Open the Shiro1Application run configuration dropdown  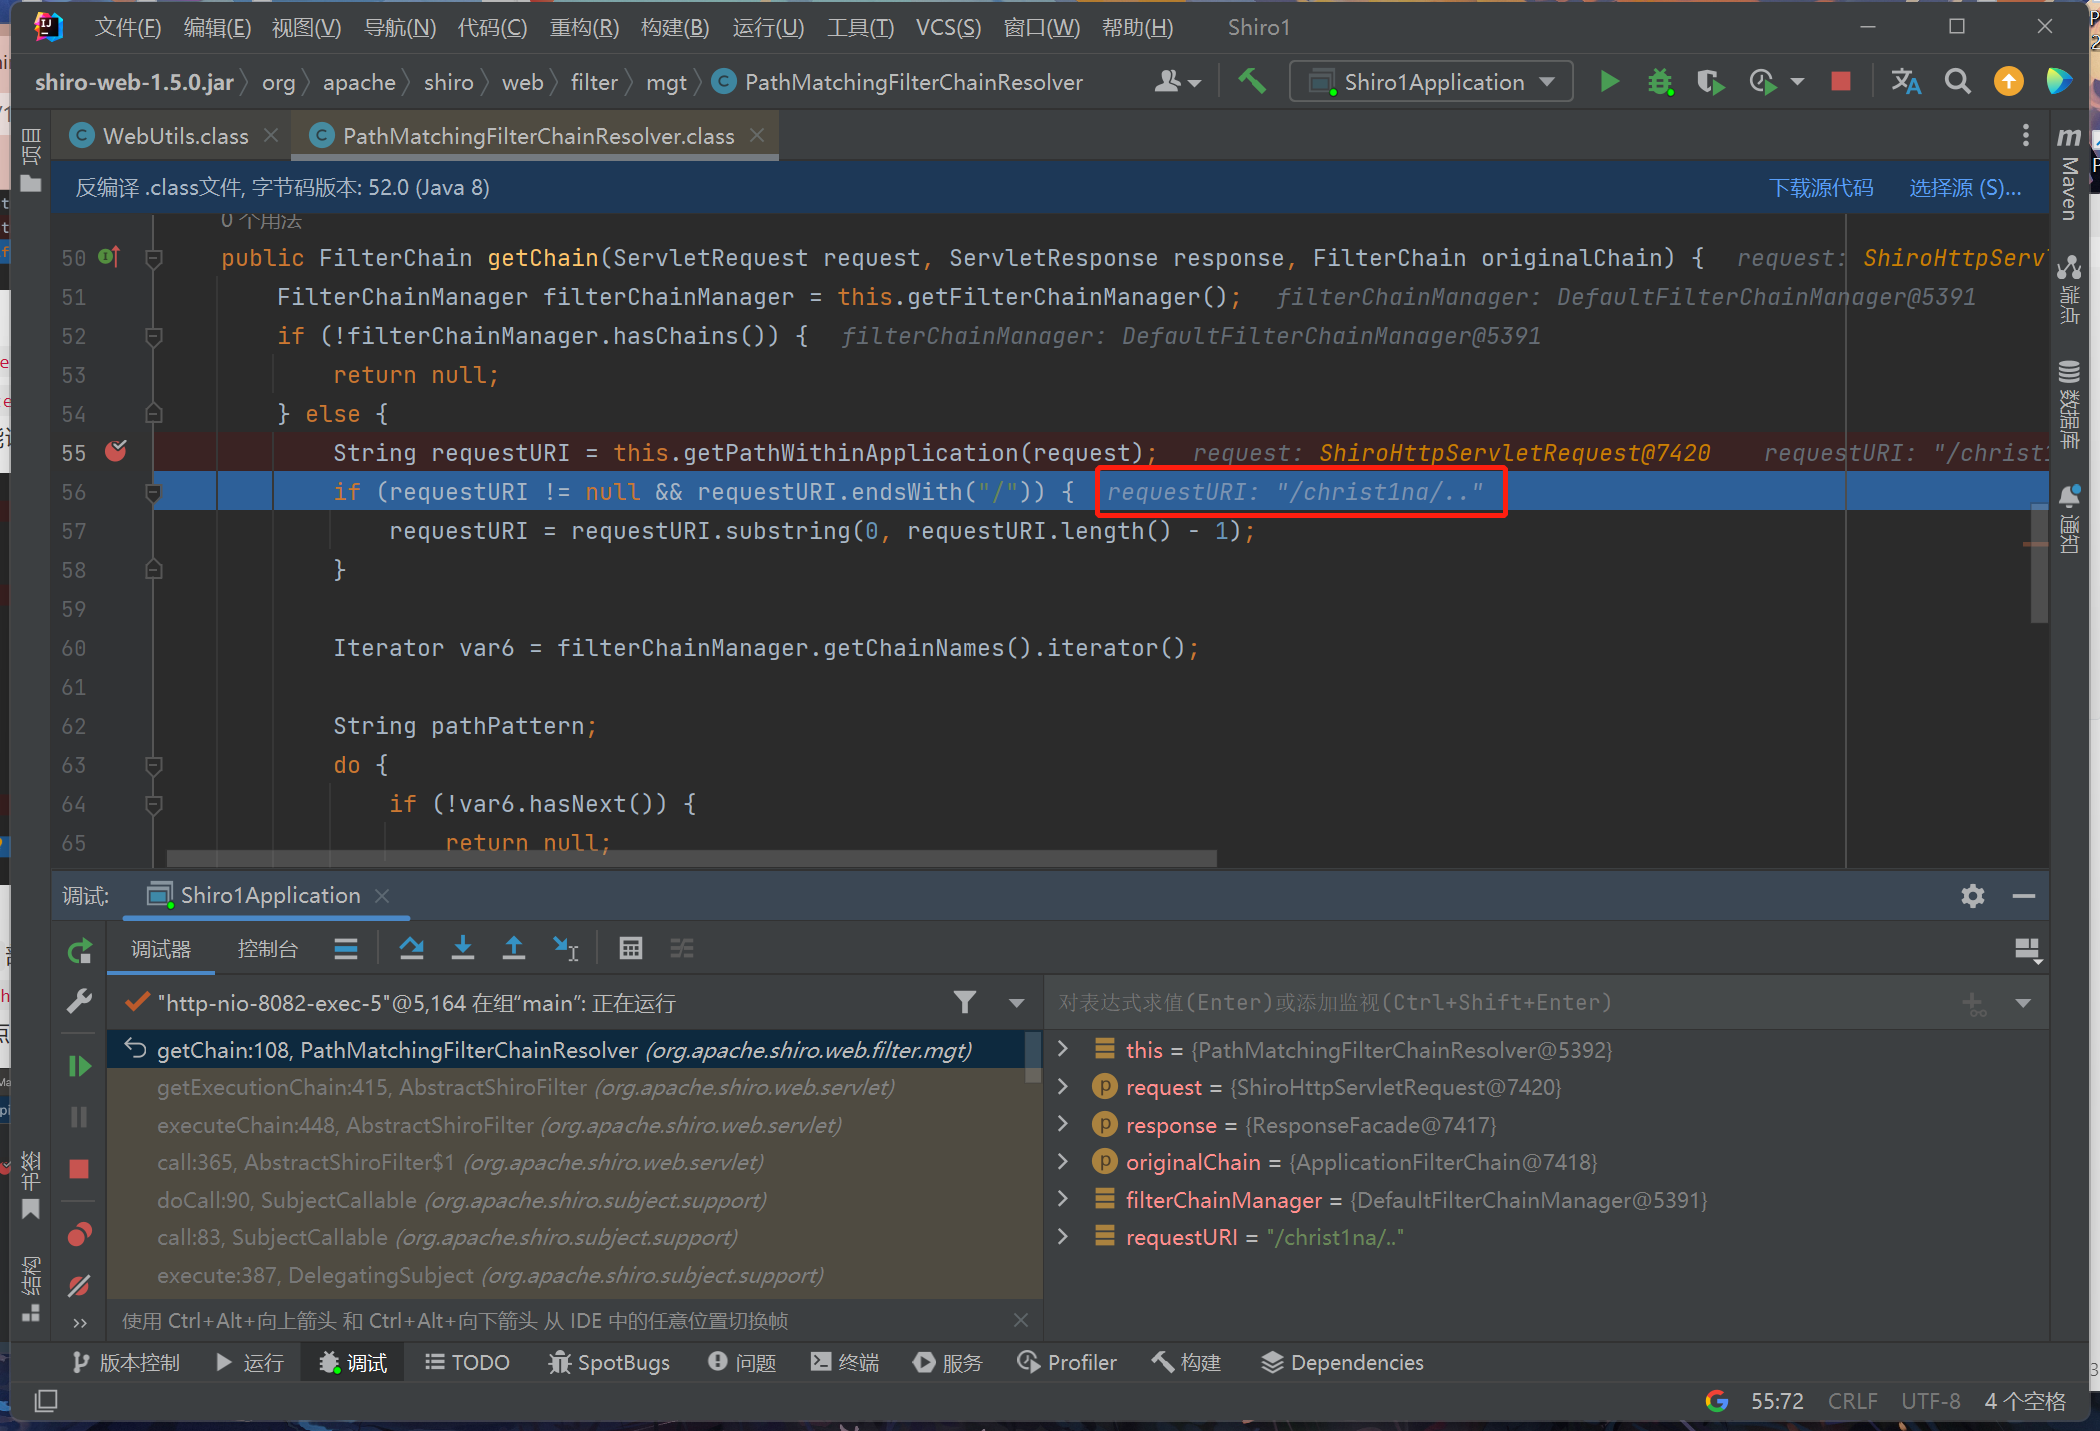click(x=1432, y=82)
